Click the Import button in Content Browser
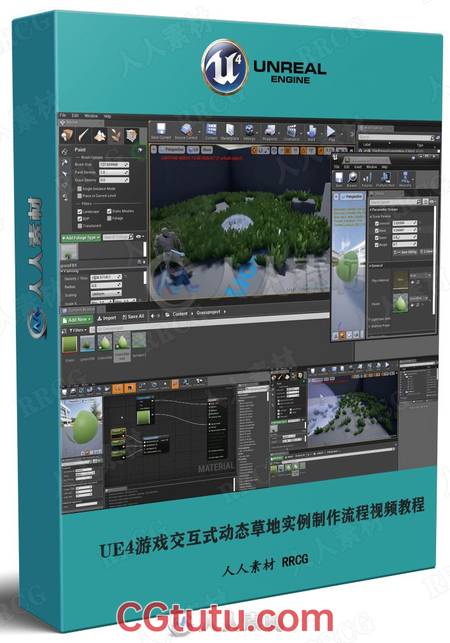 [x=107, y=319]
